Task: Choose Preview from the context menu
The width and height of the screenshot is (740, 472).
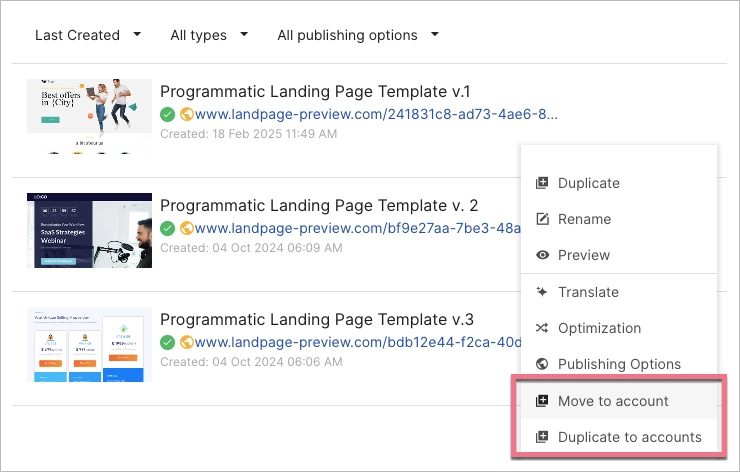Action: pyautogui.click(x=619, y=255)
